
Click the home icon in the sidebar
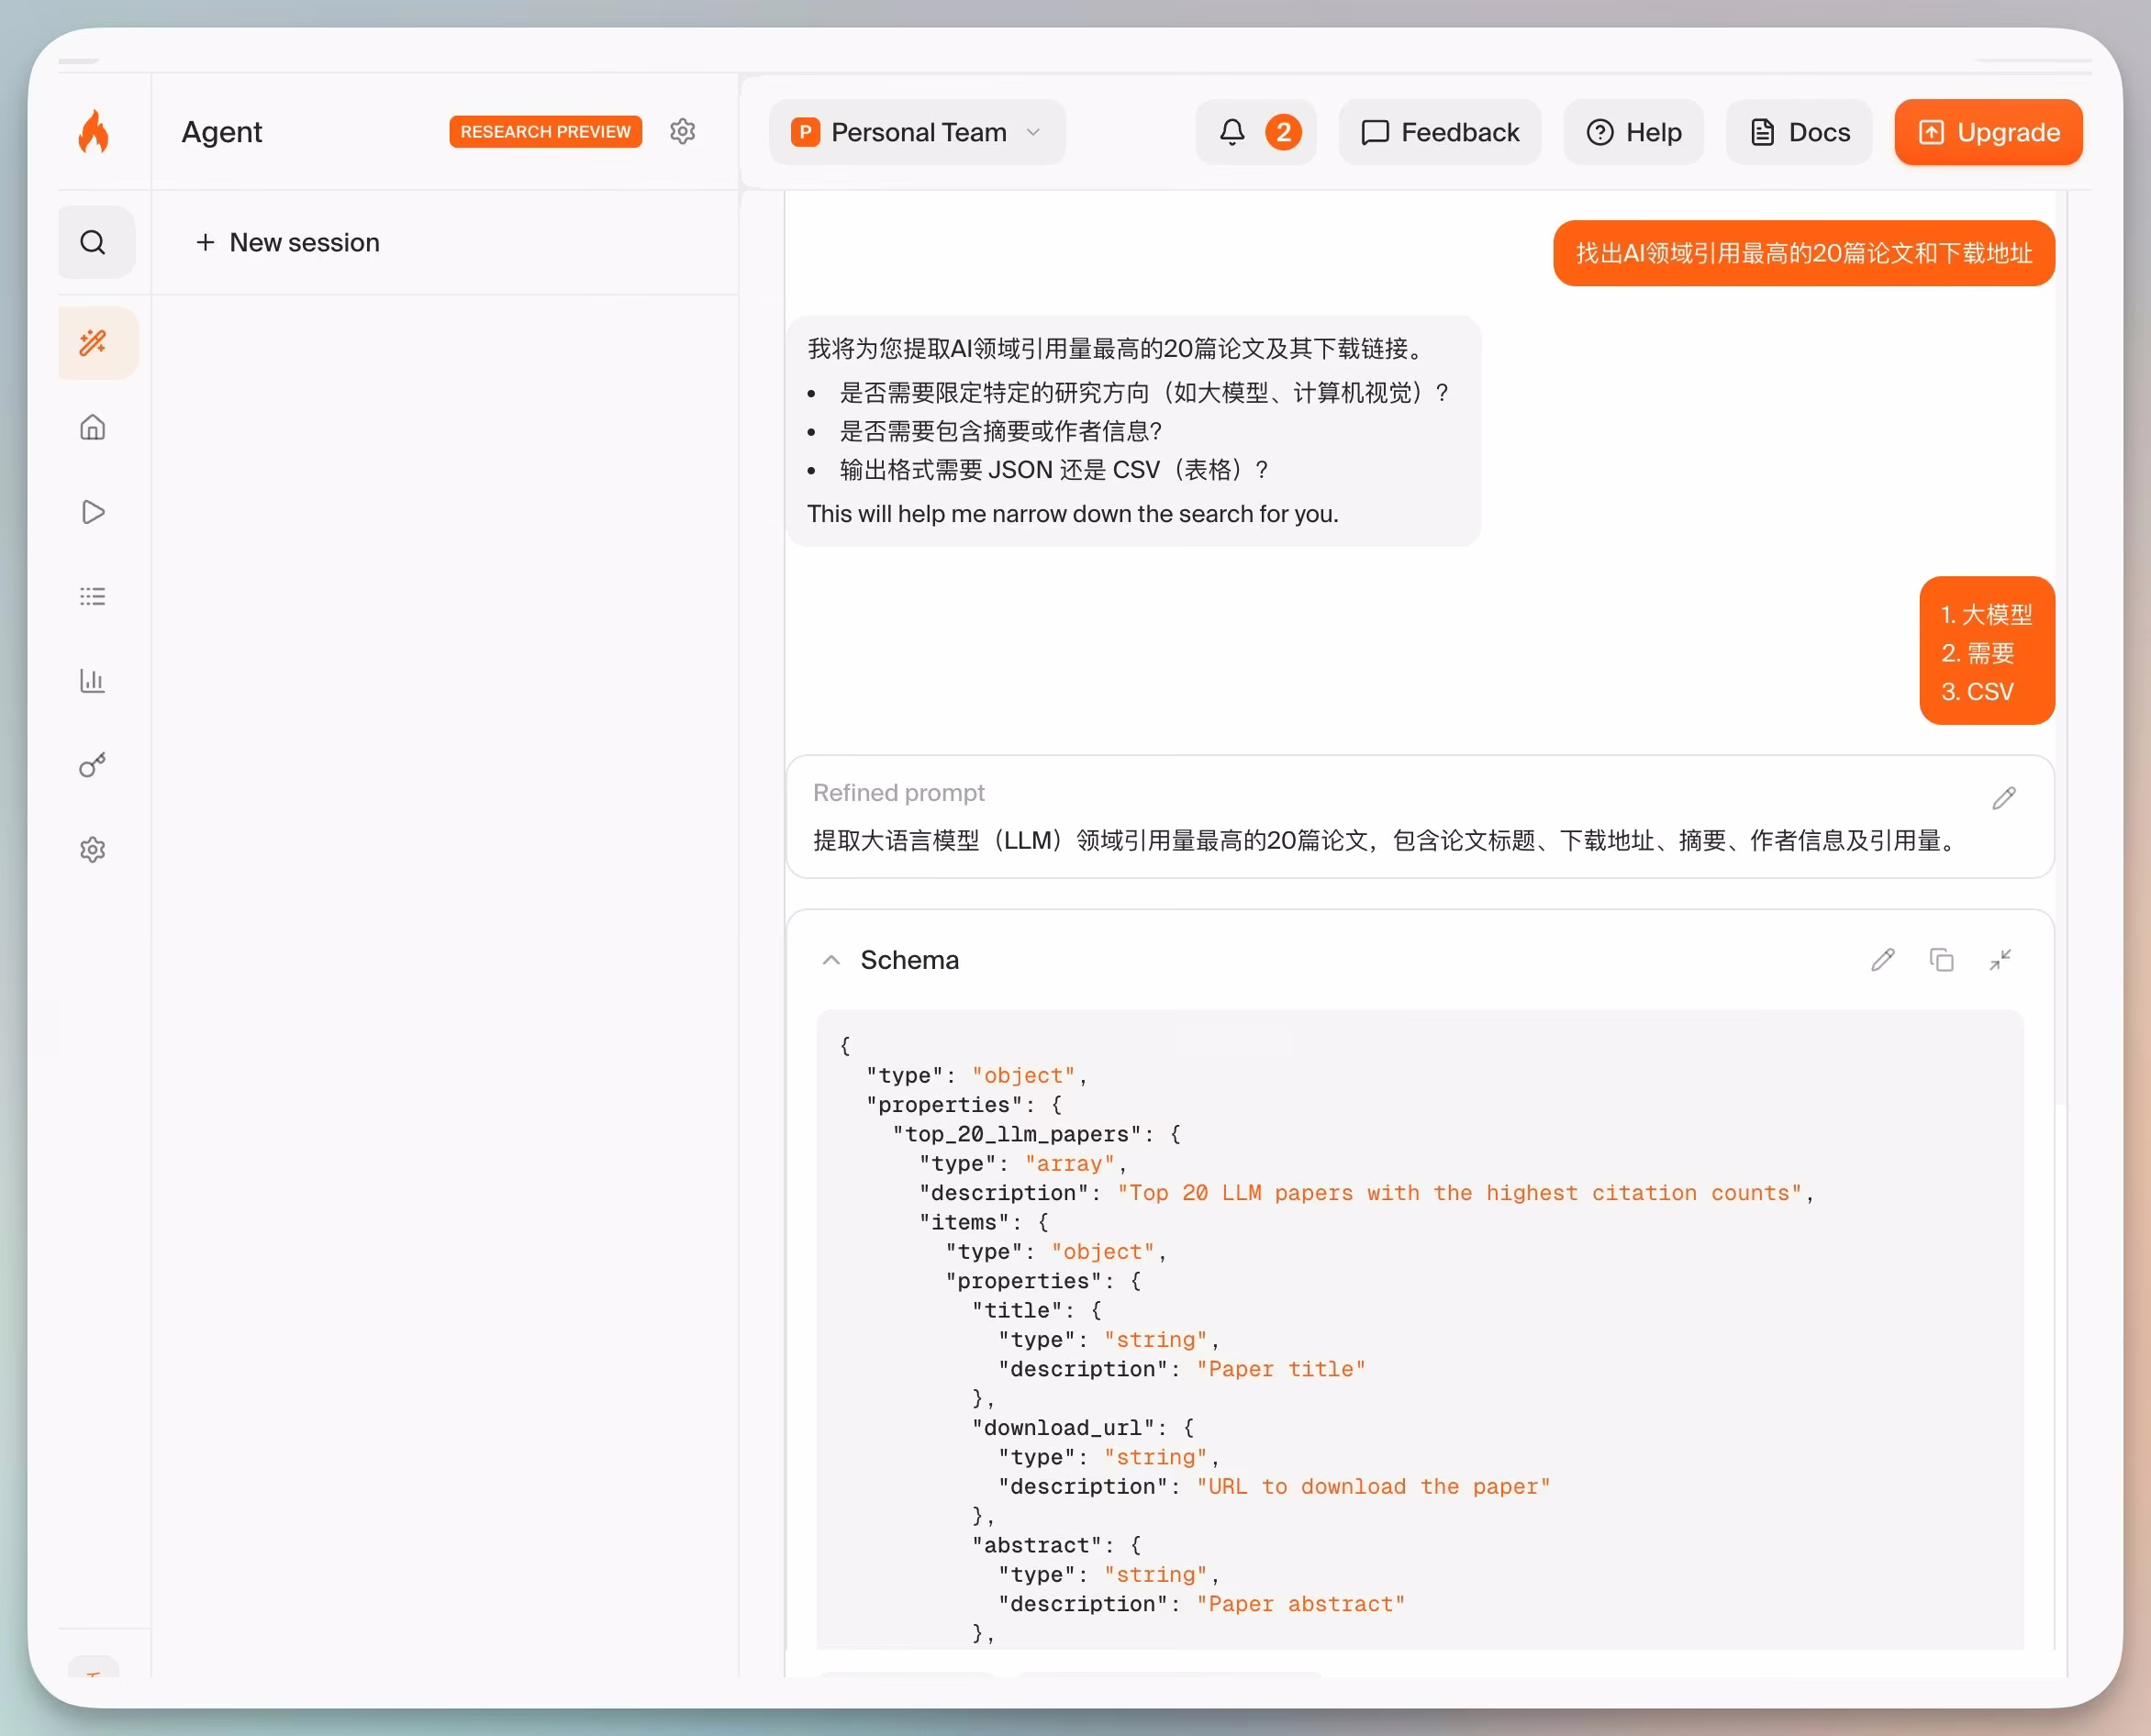click(92, 427)
